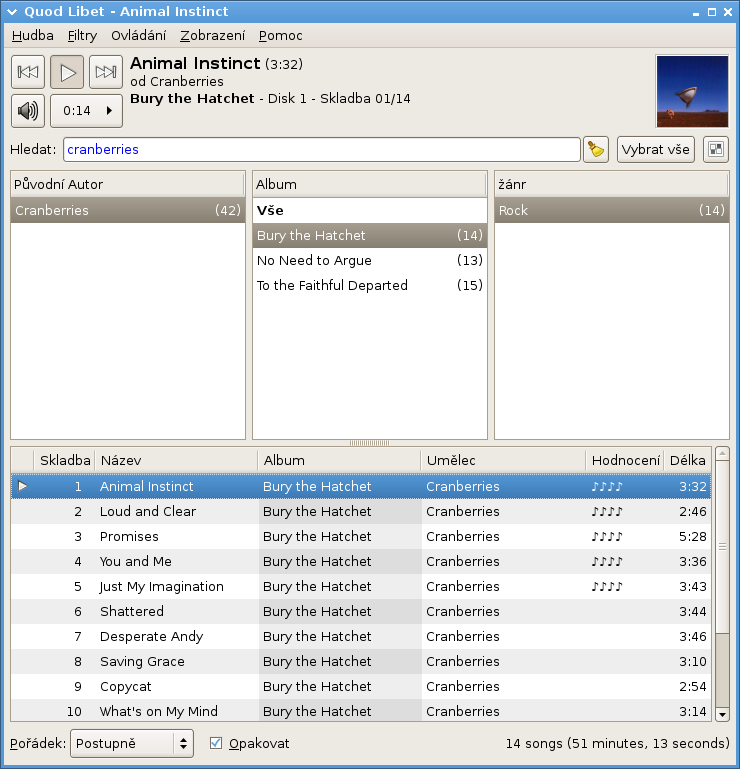
Task: Go to the previous track
Action: pyautogui.click(x=28, y=72)
